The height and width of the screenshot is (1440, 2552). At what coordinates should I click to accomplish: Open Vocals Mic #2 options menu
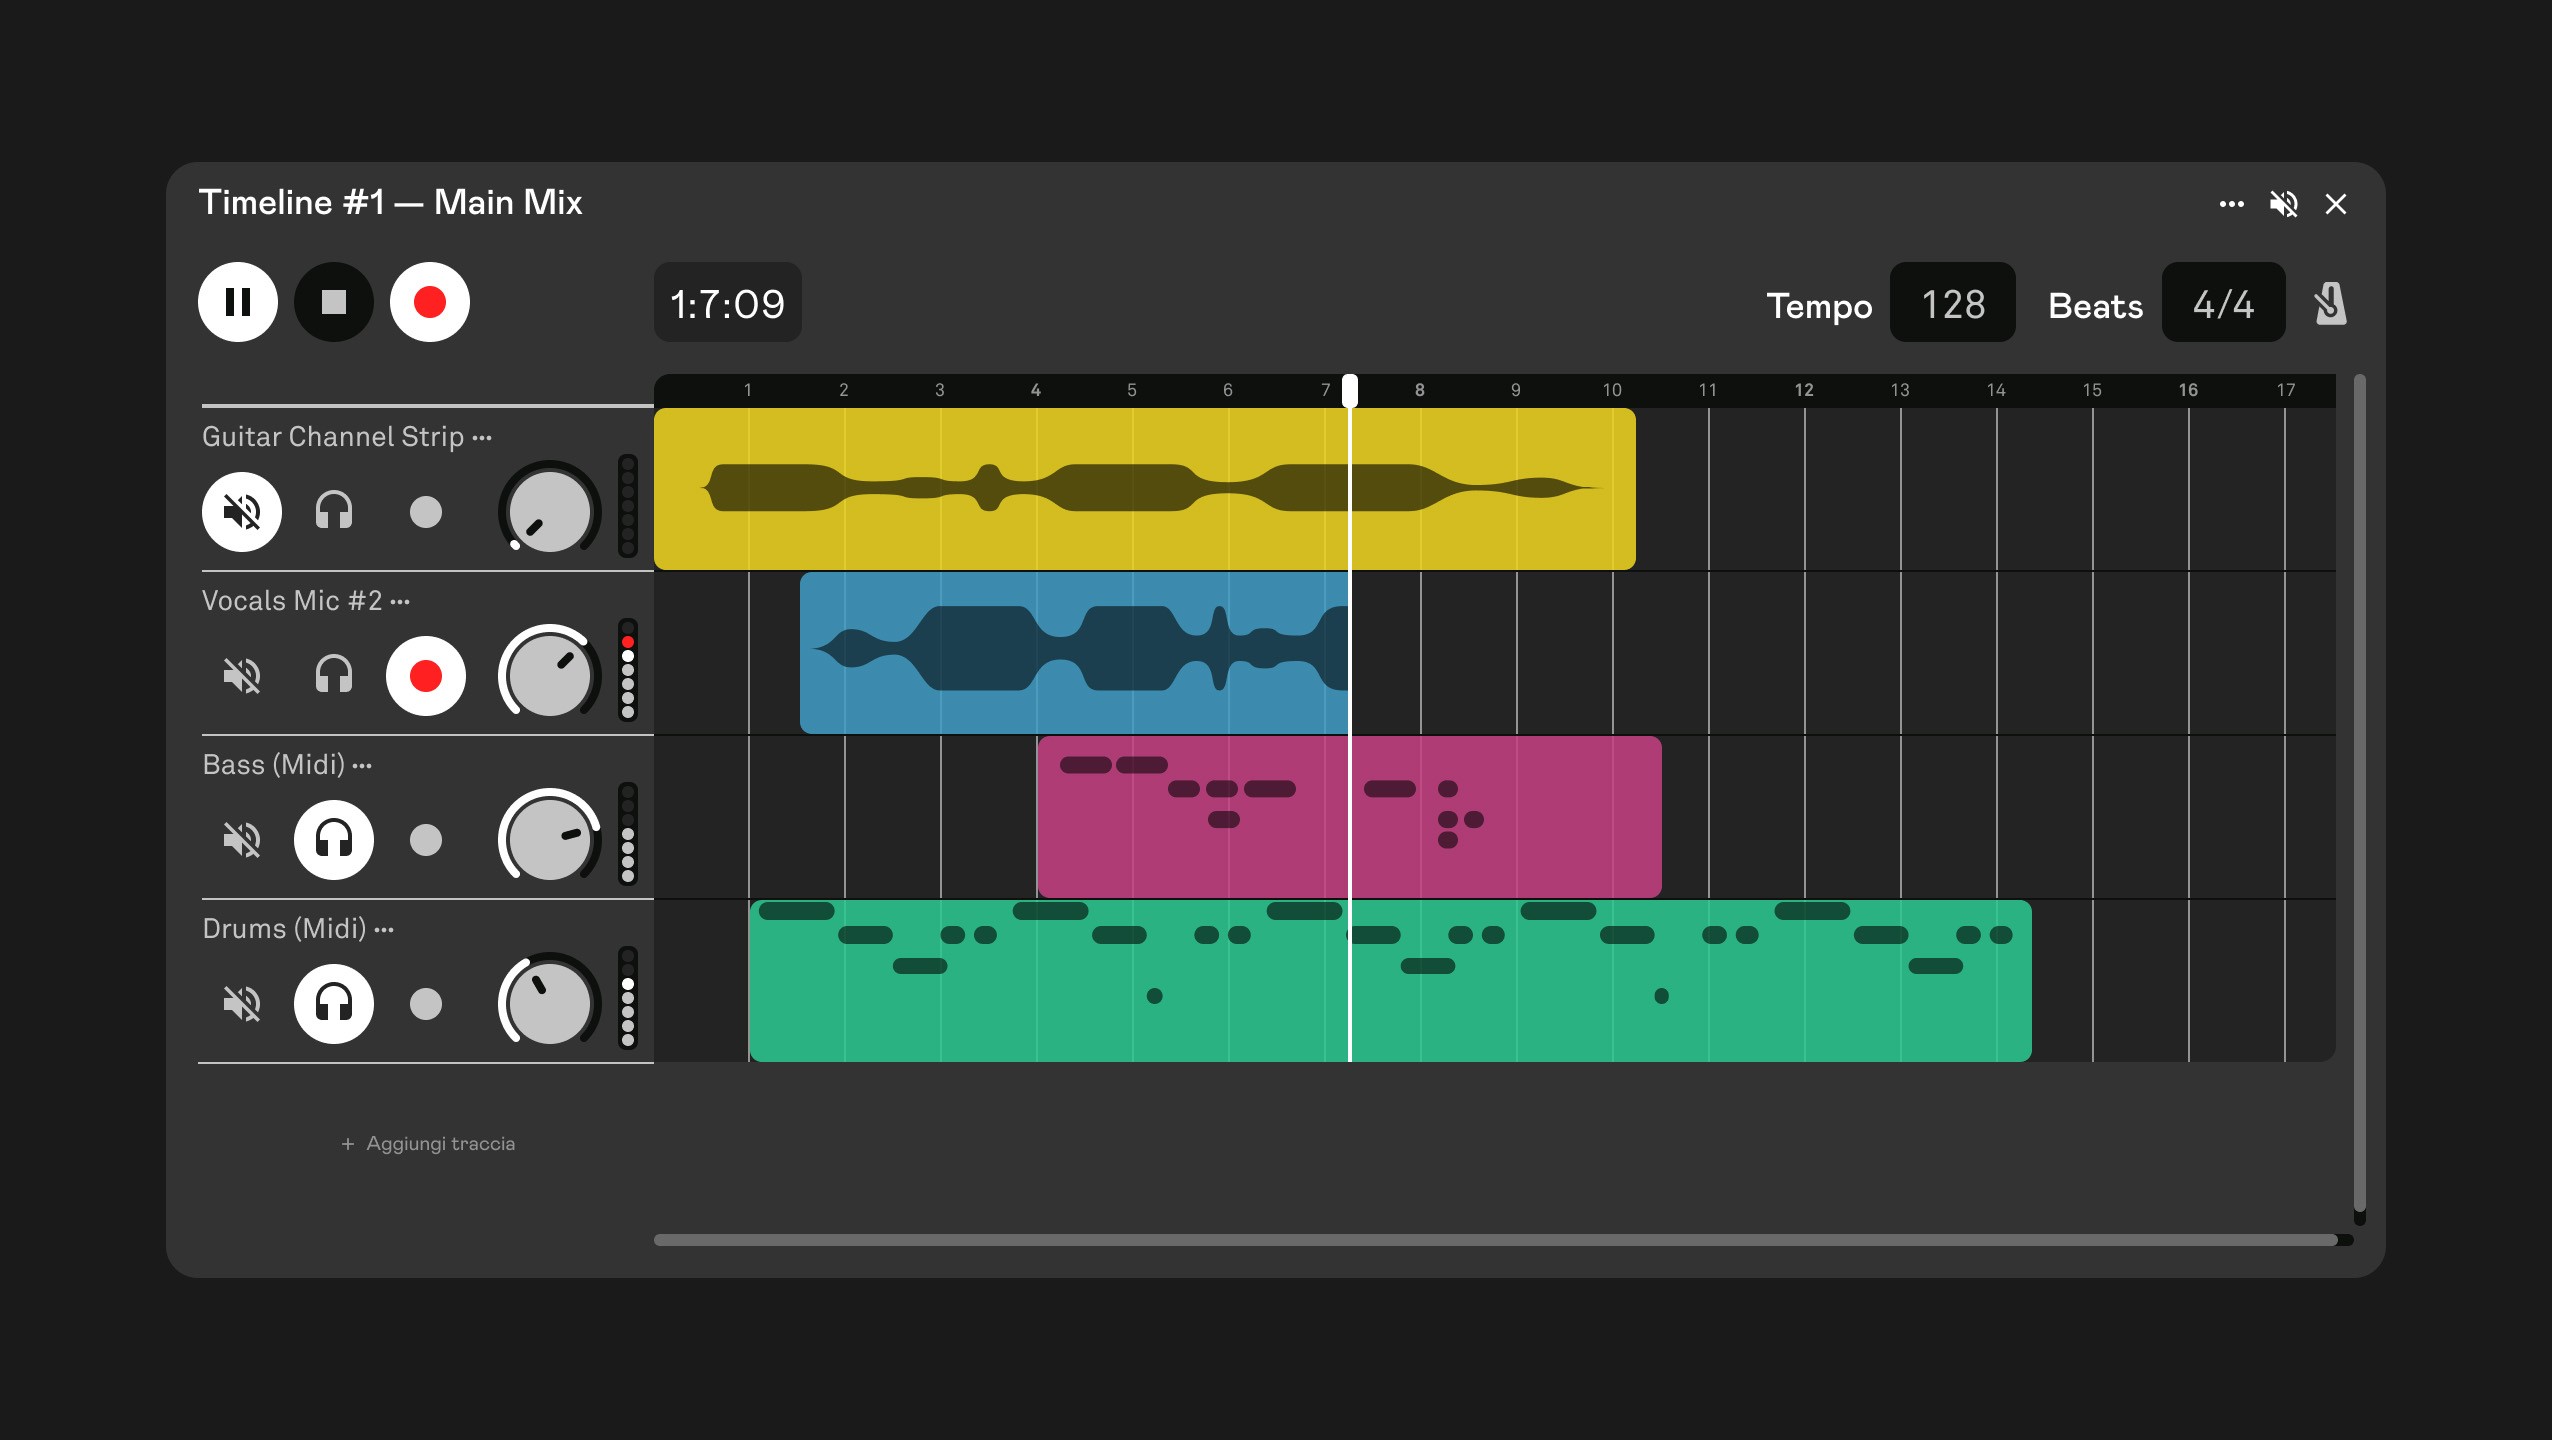[400, 602]
